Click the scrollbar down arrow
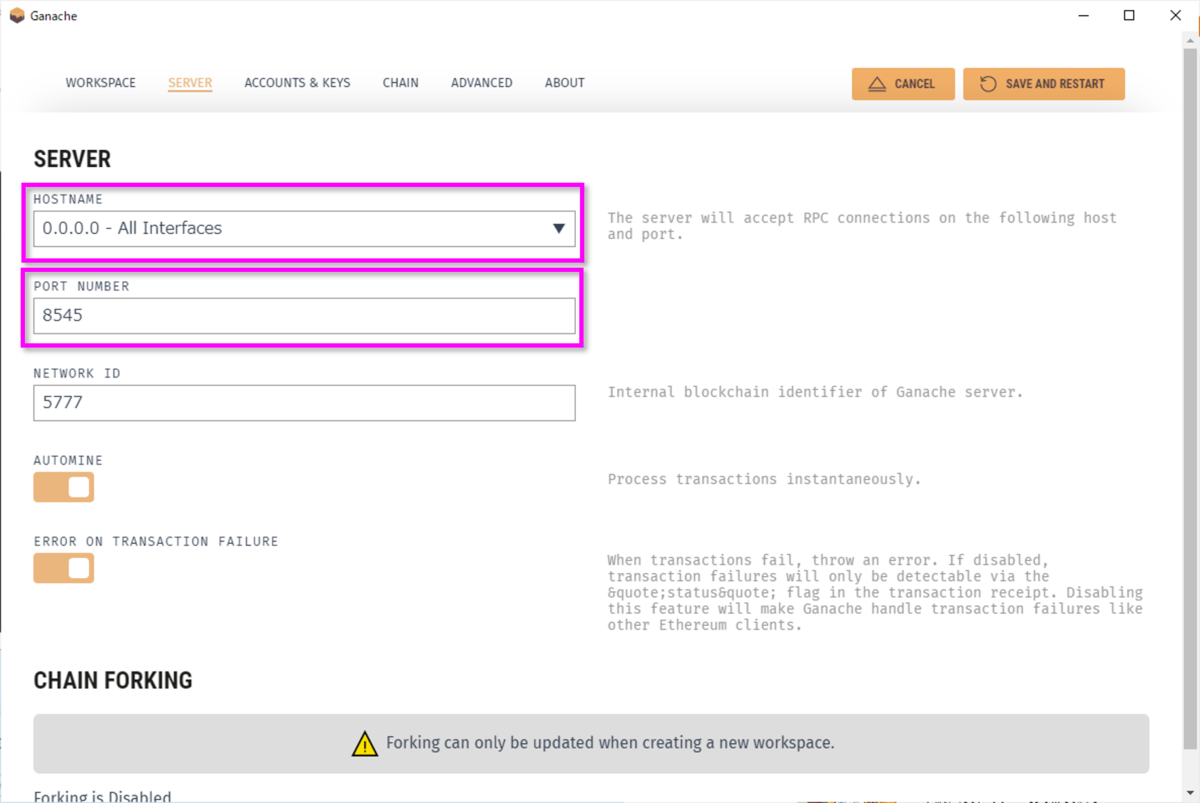1200x803 pixels. point(1190,793)
